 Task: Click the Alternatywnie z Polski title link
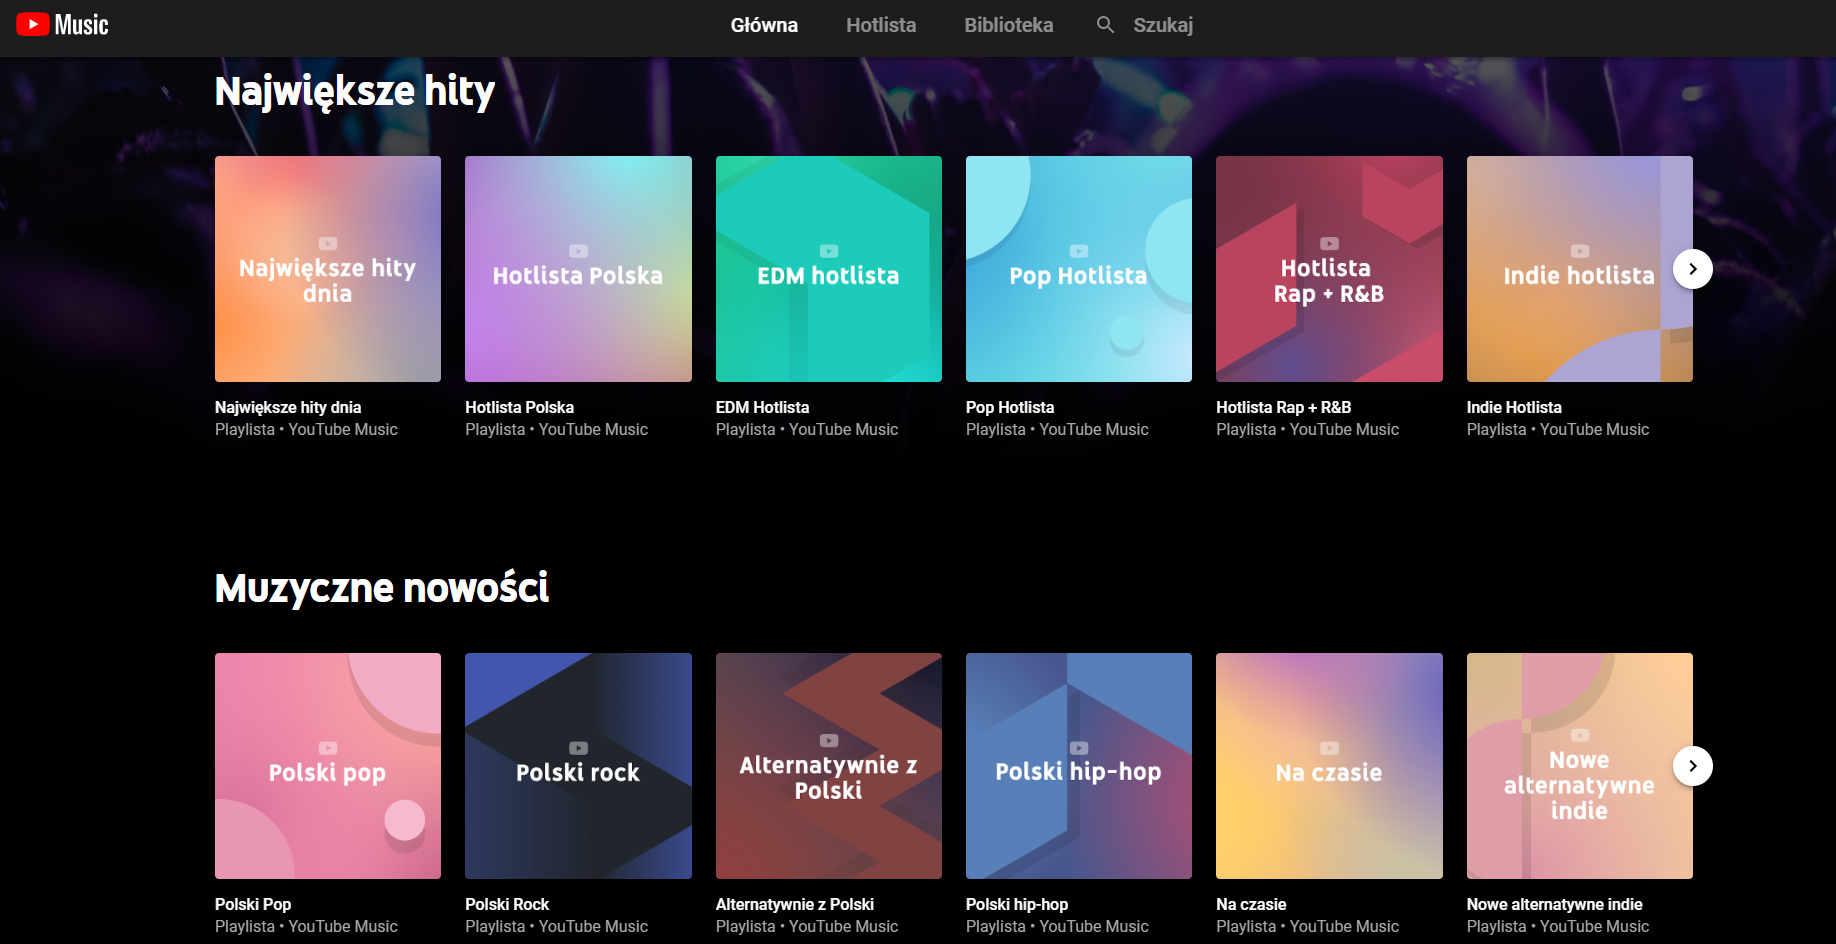[x=795, y=904]
